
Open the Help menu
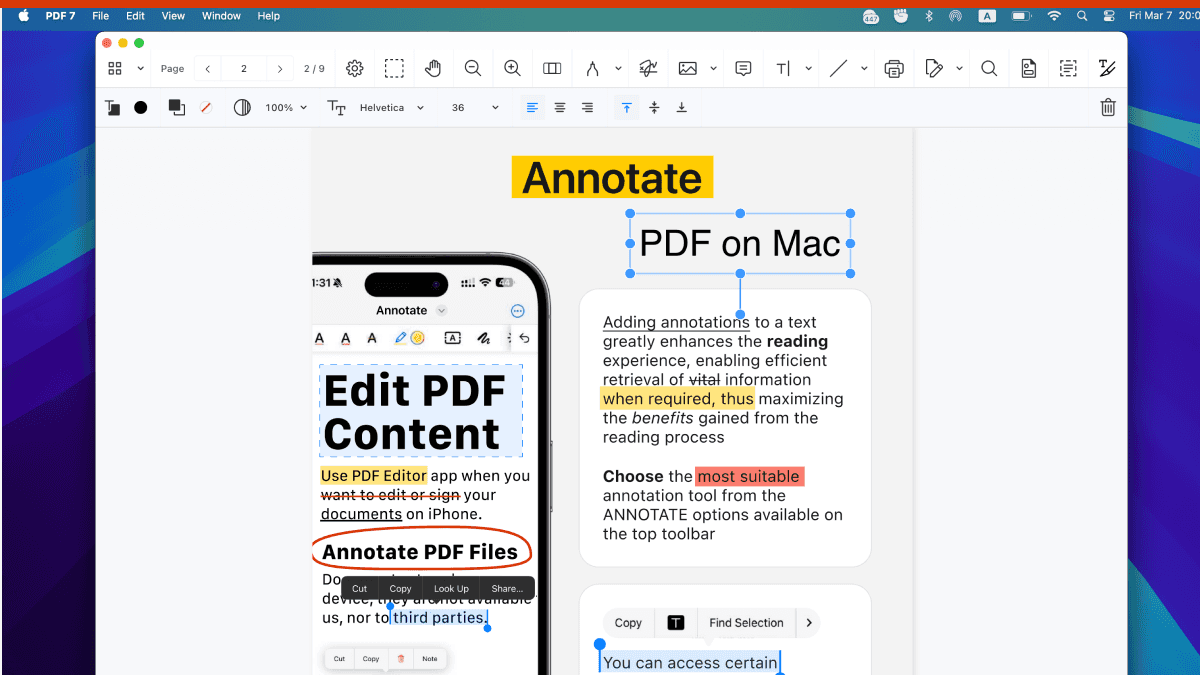(268, 16)
